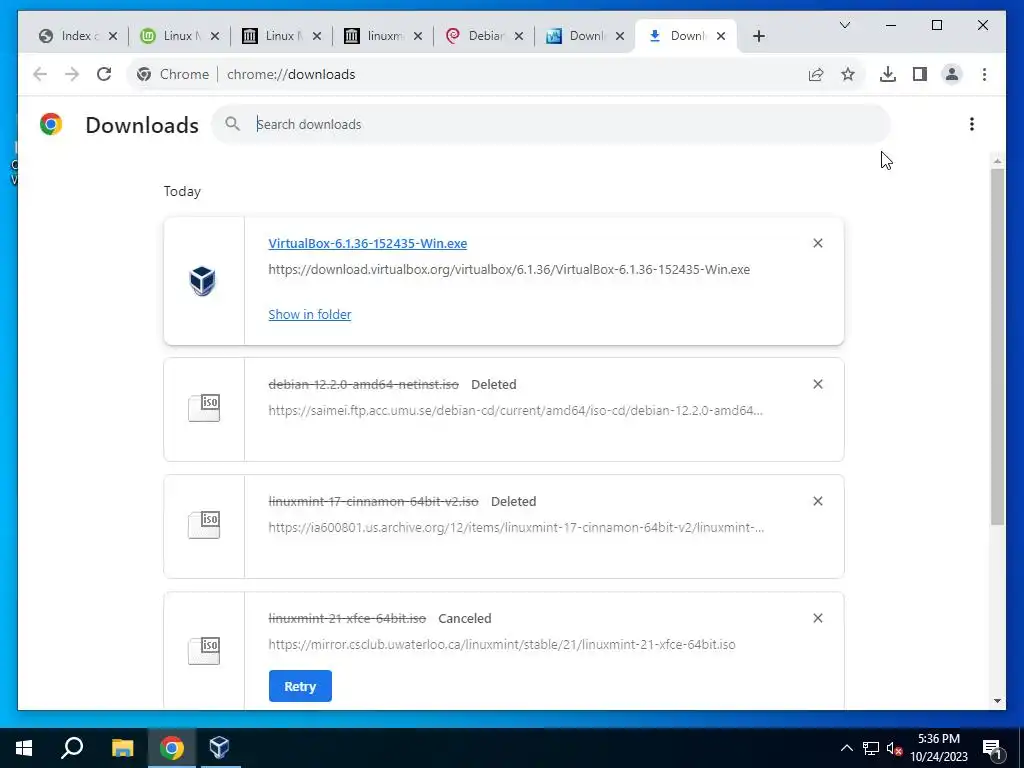Switch to the linuxm archive tab
The image size is (1024, 768).
384,36
